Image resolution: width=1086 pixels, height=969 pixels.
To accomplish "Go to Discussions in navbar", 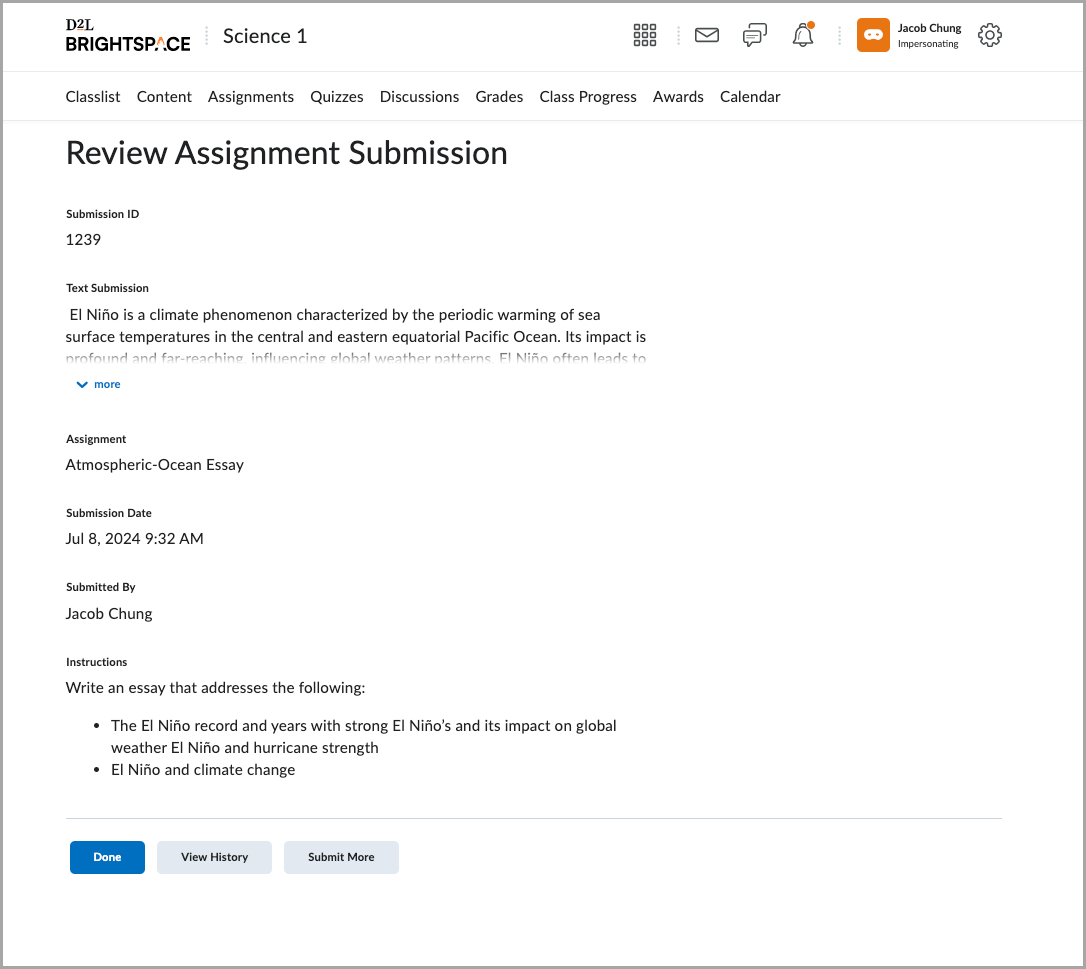I will (x=419, y=97).
